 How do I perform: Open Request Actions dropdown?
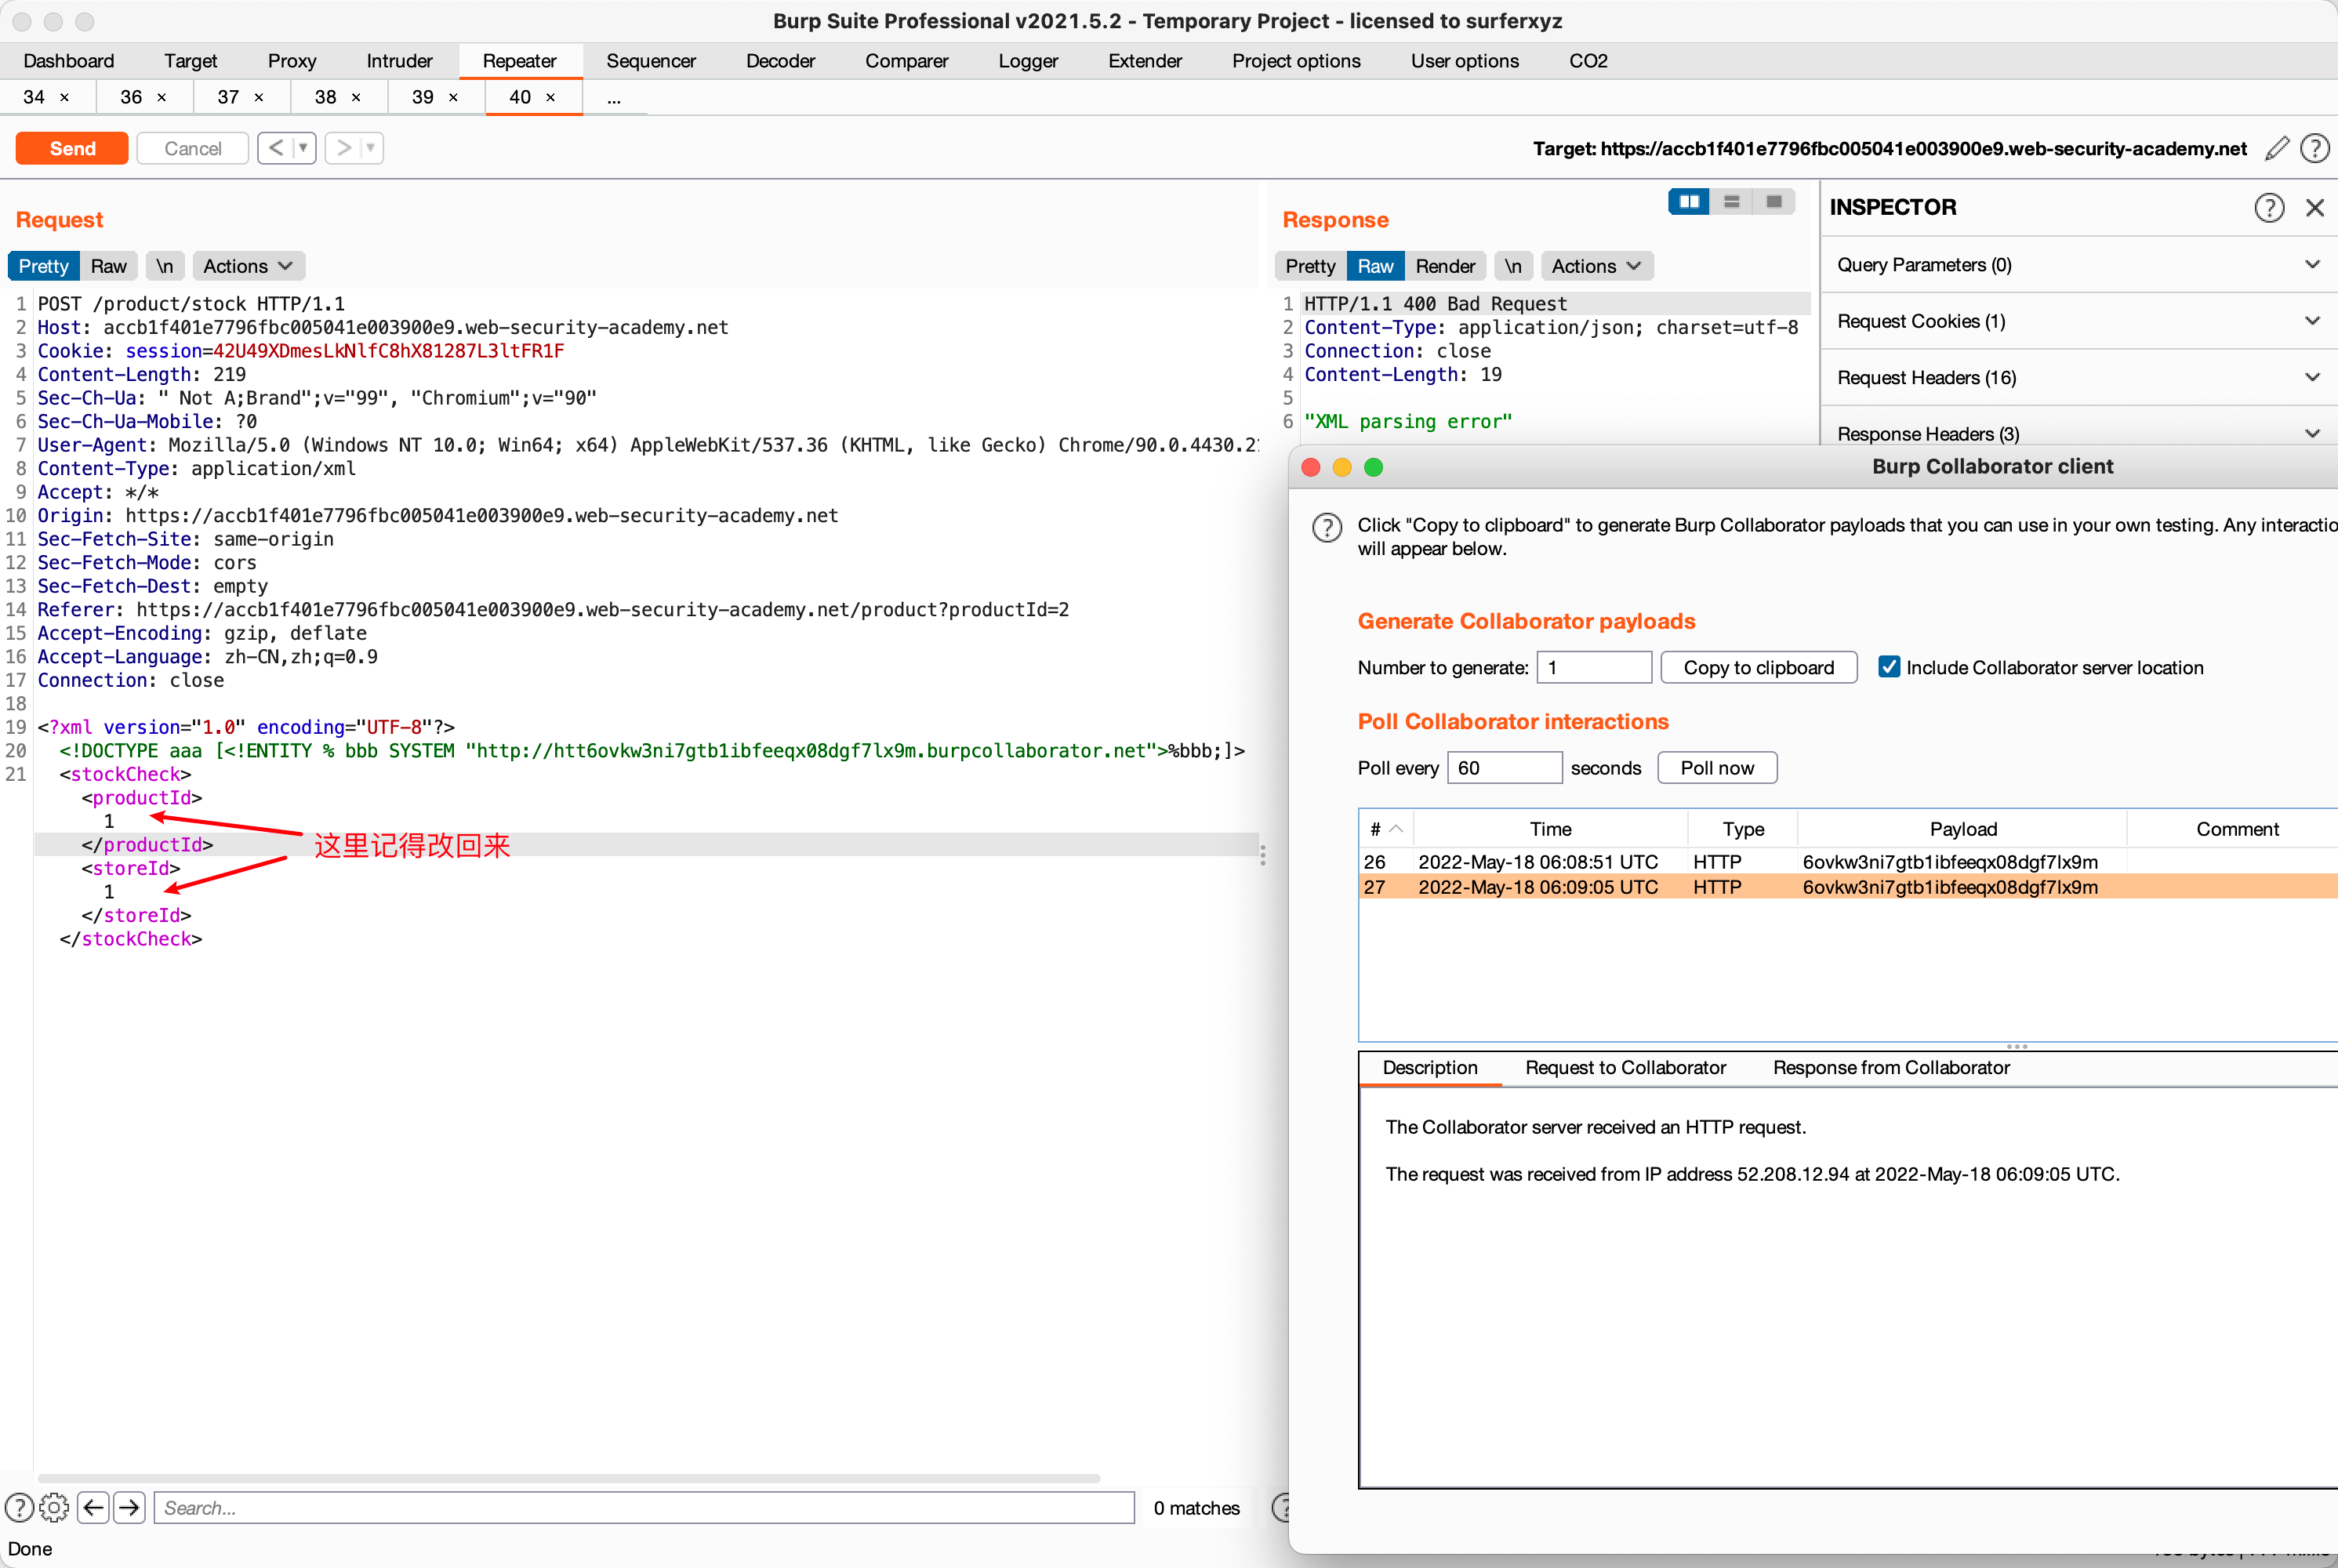tap(248, 266)
